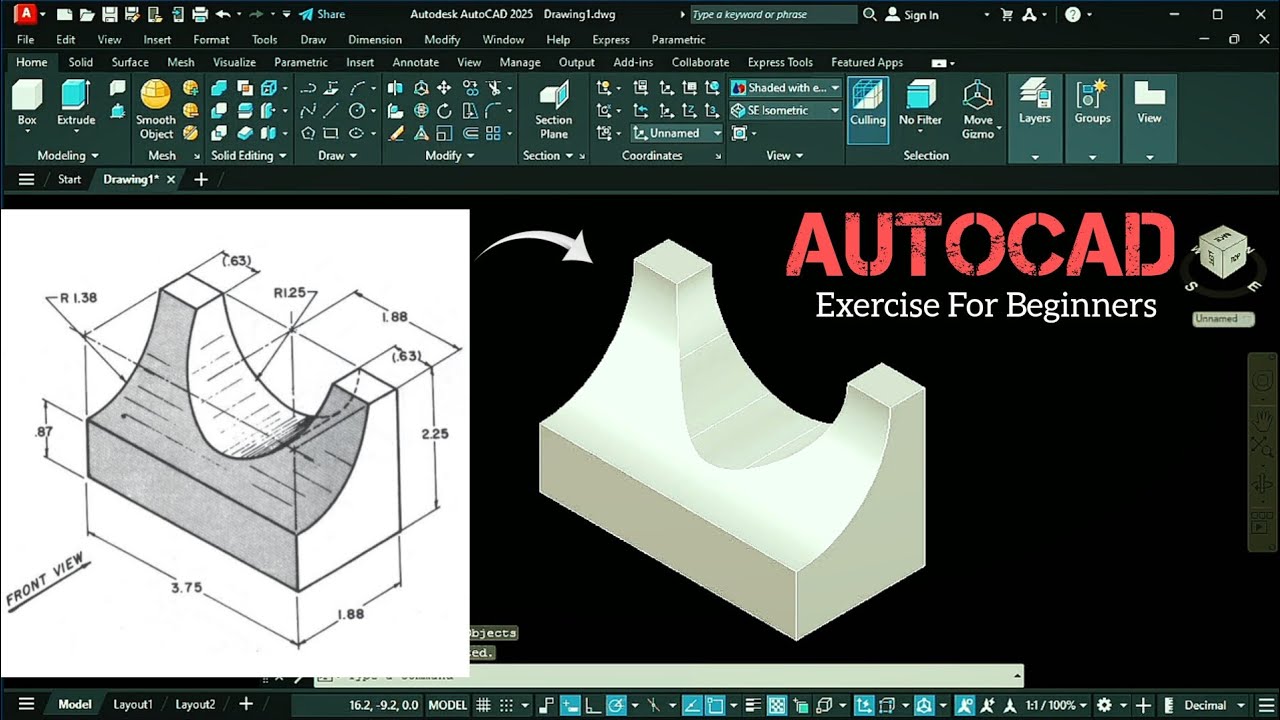This screenshot has height=720, width=1280.
Task: Expand the Modify panel
Action: 450,155
